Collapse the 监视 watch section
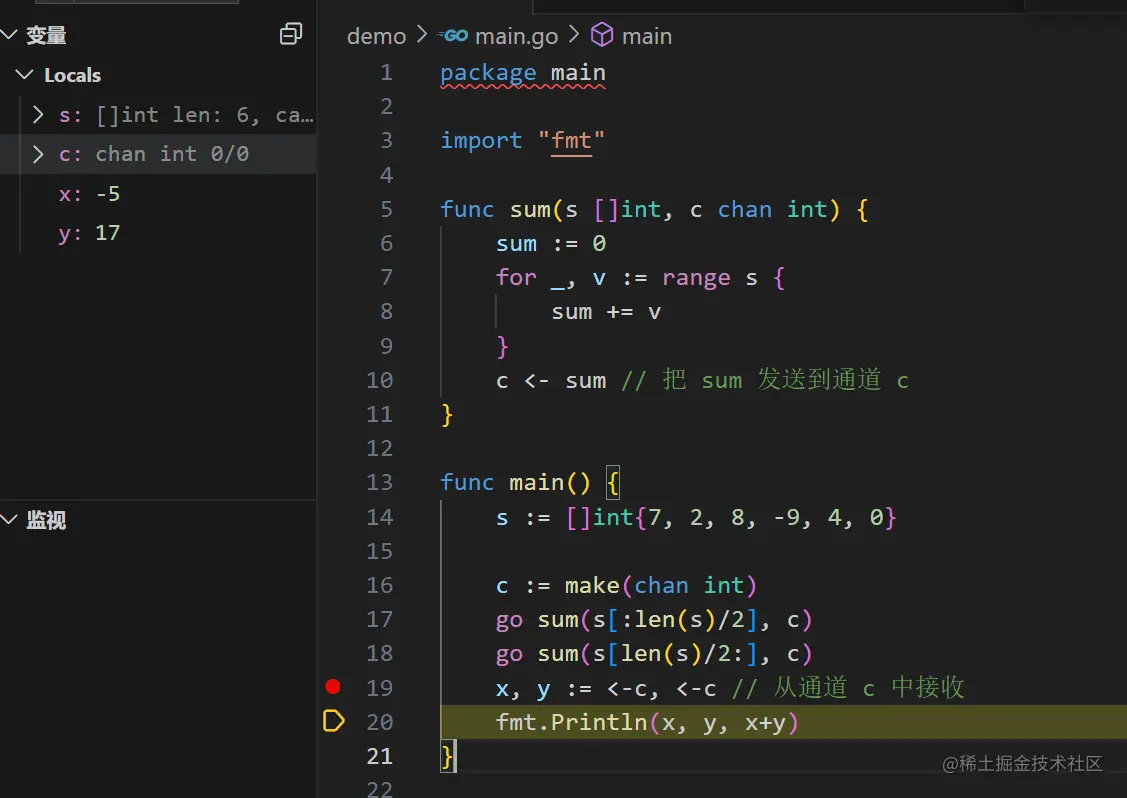1127x798 pixels. click(9, 519)
